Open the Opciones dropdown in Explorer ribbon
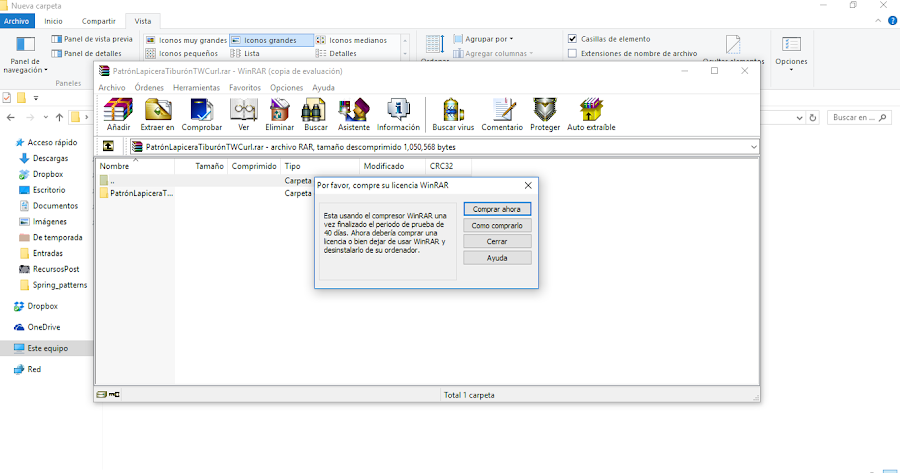The width and height of the screenshot is (900, 473). coord(791,54)
